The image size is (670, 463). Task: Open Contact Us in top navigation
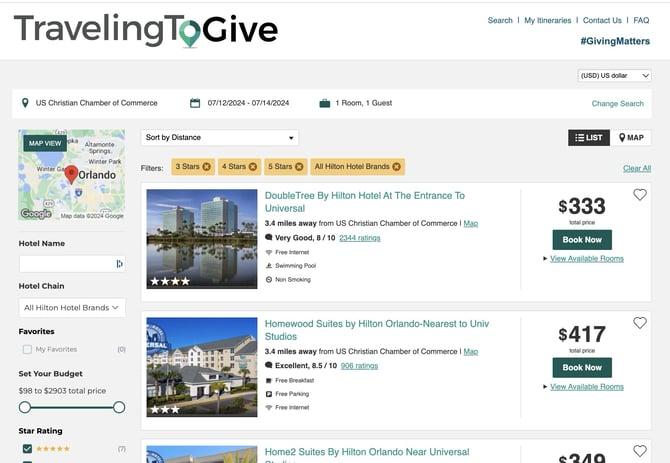(602, 21)
